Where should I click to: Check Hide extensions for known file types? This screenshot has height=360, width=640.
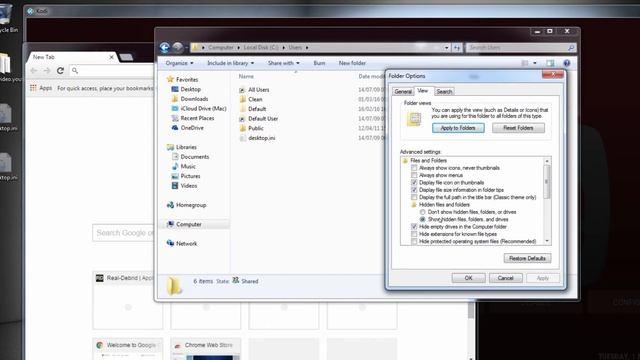[x=414, y=234]
